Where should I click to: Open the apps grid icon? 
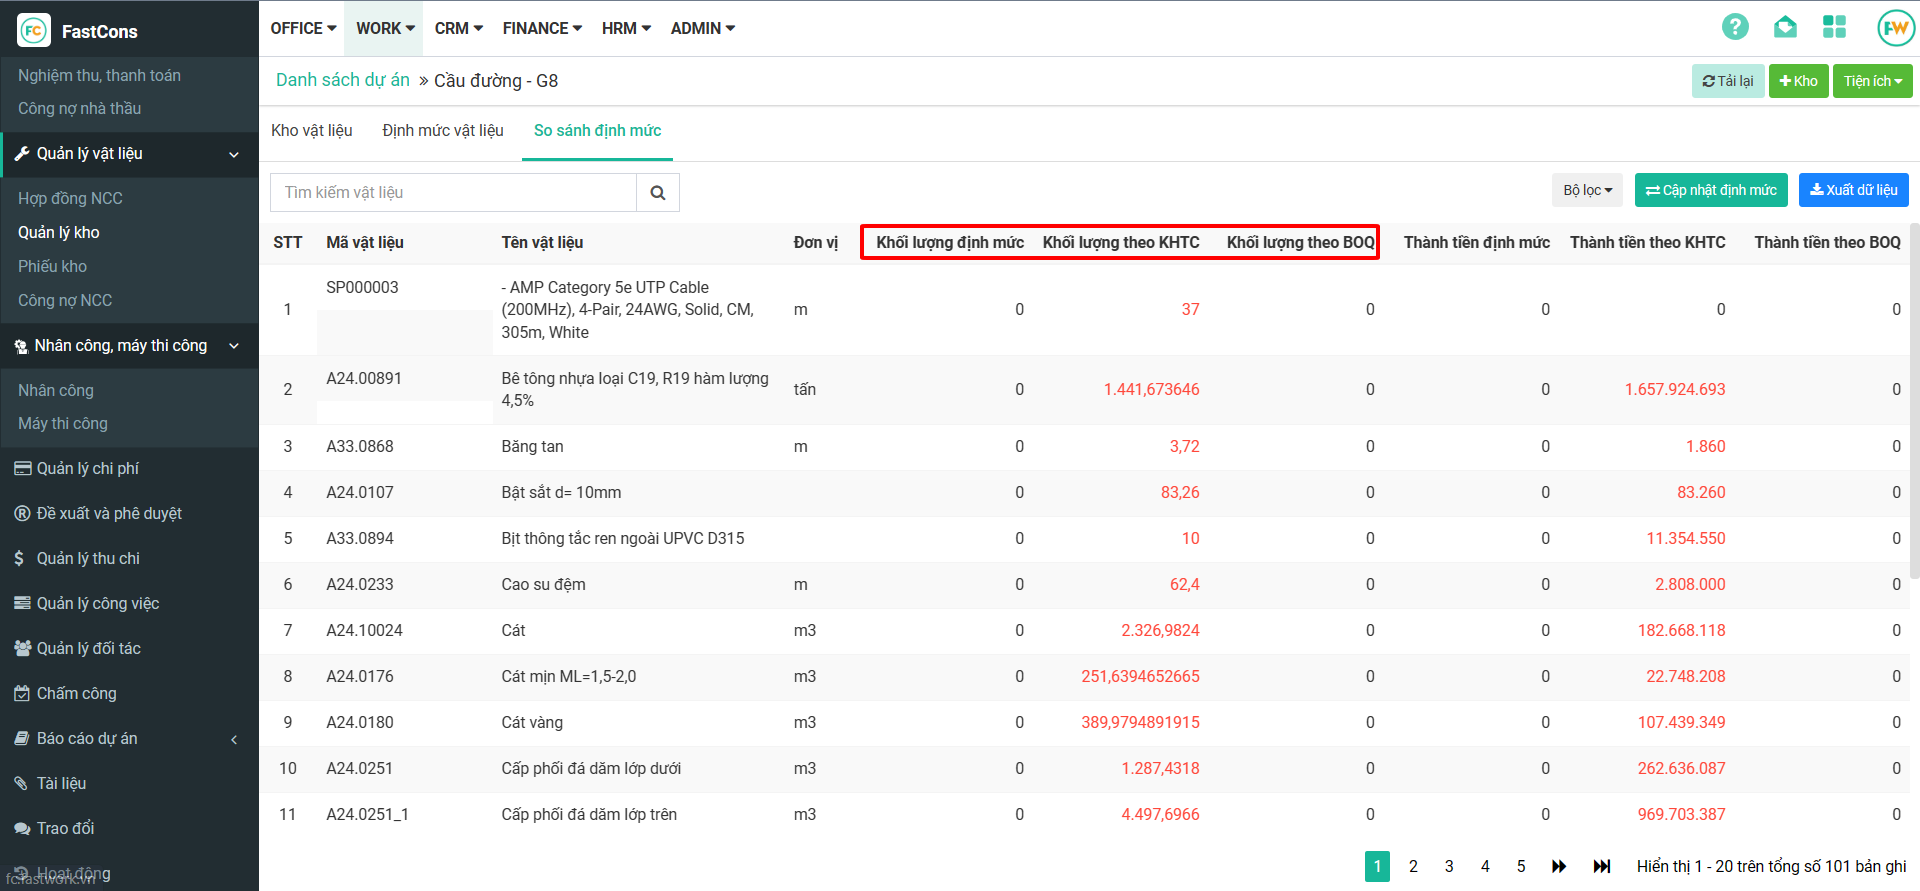point(1834,27)
